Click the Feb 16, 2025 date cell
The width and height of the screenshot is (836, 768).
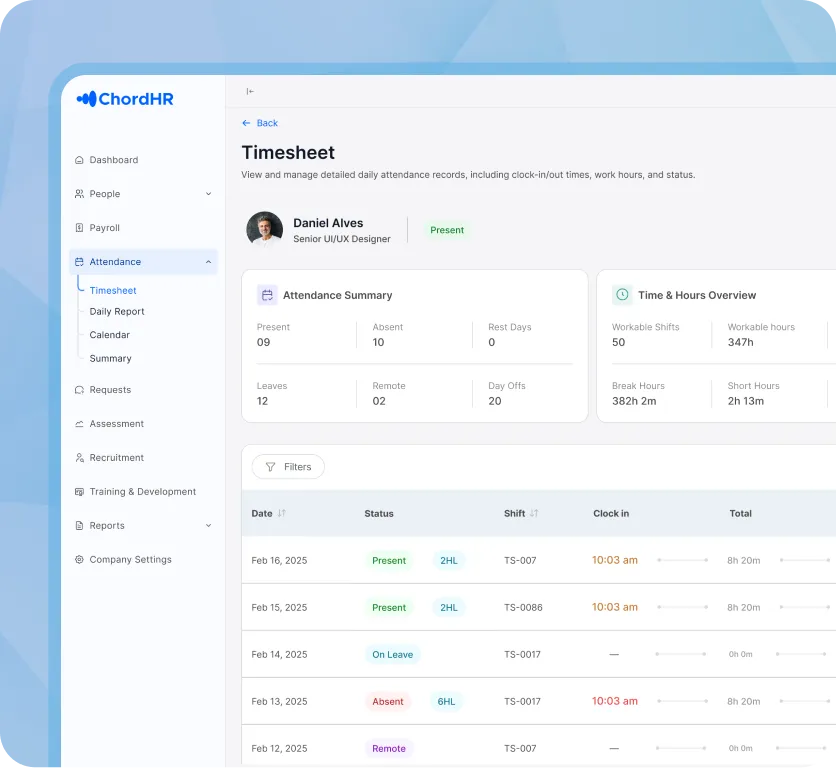[279, 561]
